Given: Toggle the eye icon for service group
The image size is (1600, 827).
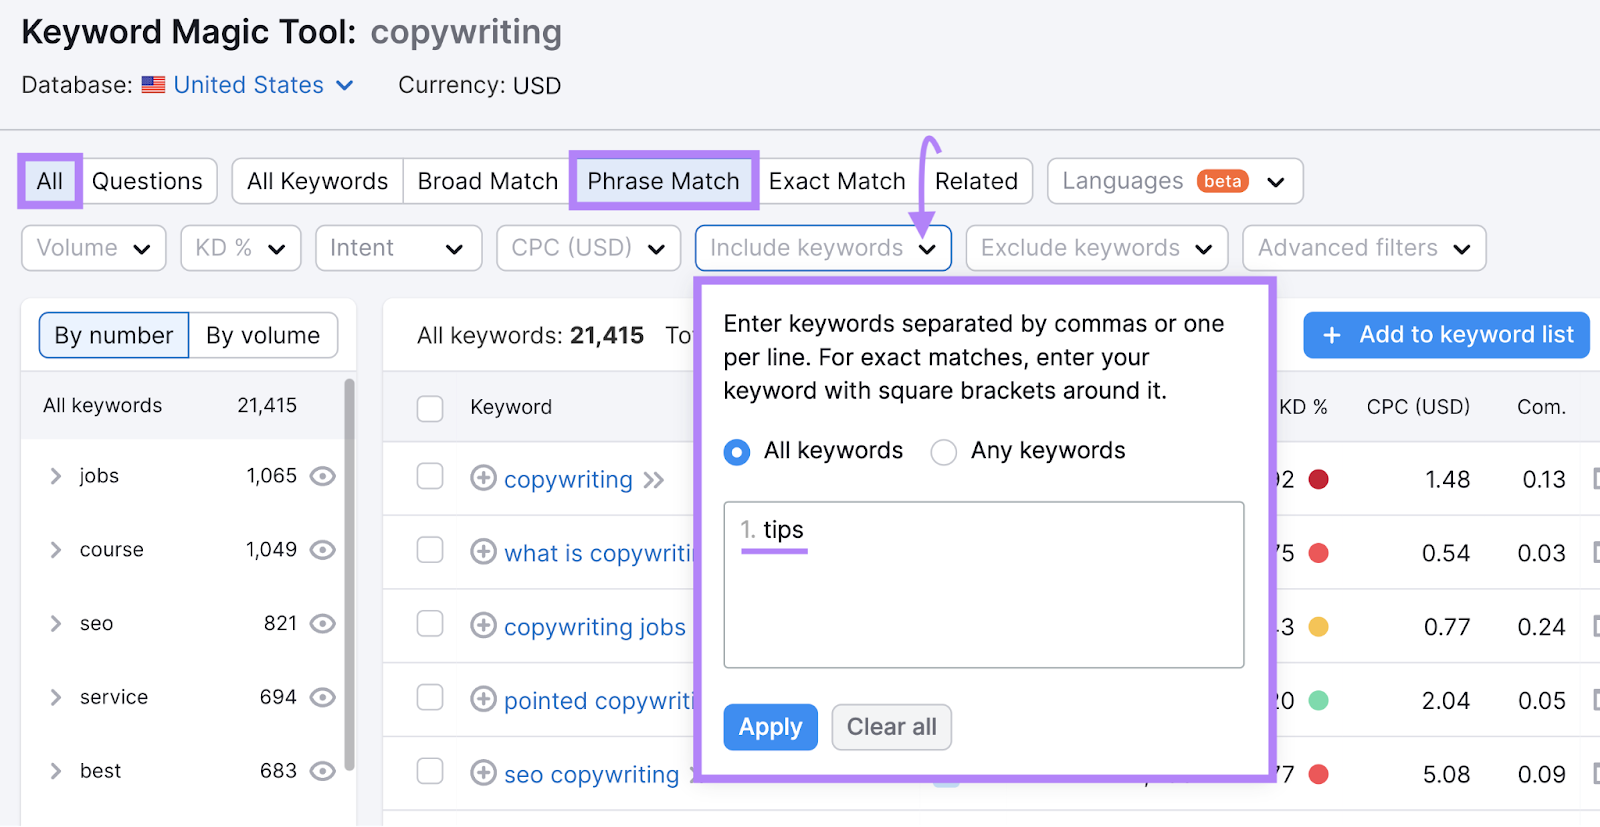Looking at the screenshot, I should coord(322,697).
